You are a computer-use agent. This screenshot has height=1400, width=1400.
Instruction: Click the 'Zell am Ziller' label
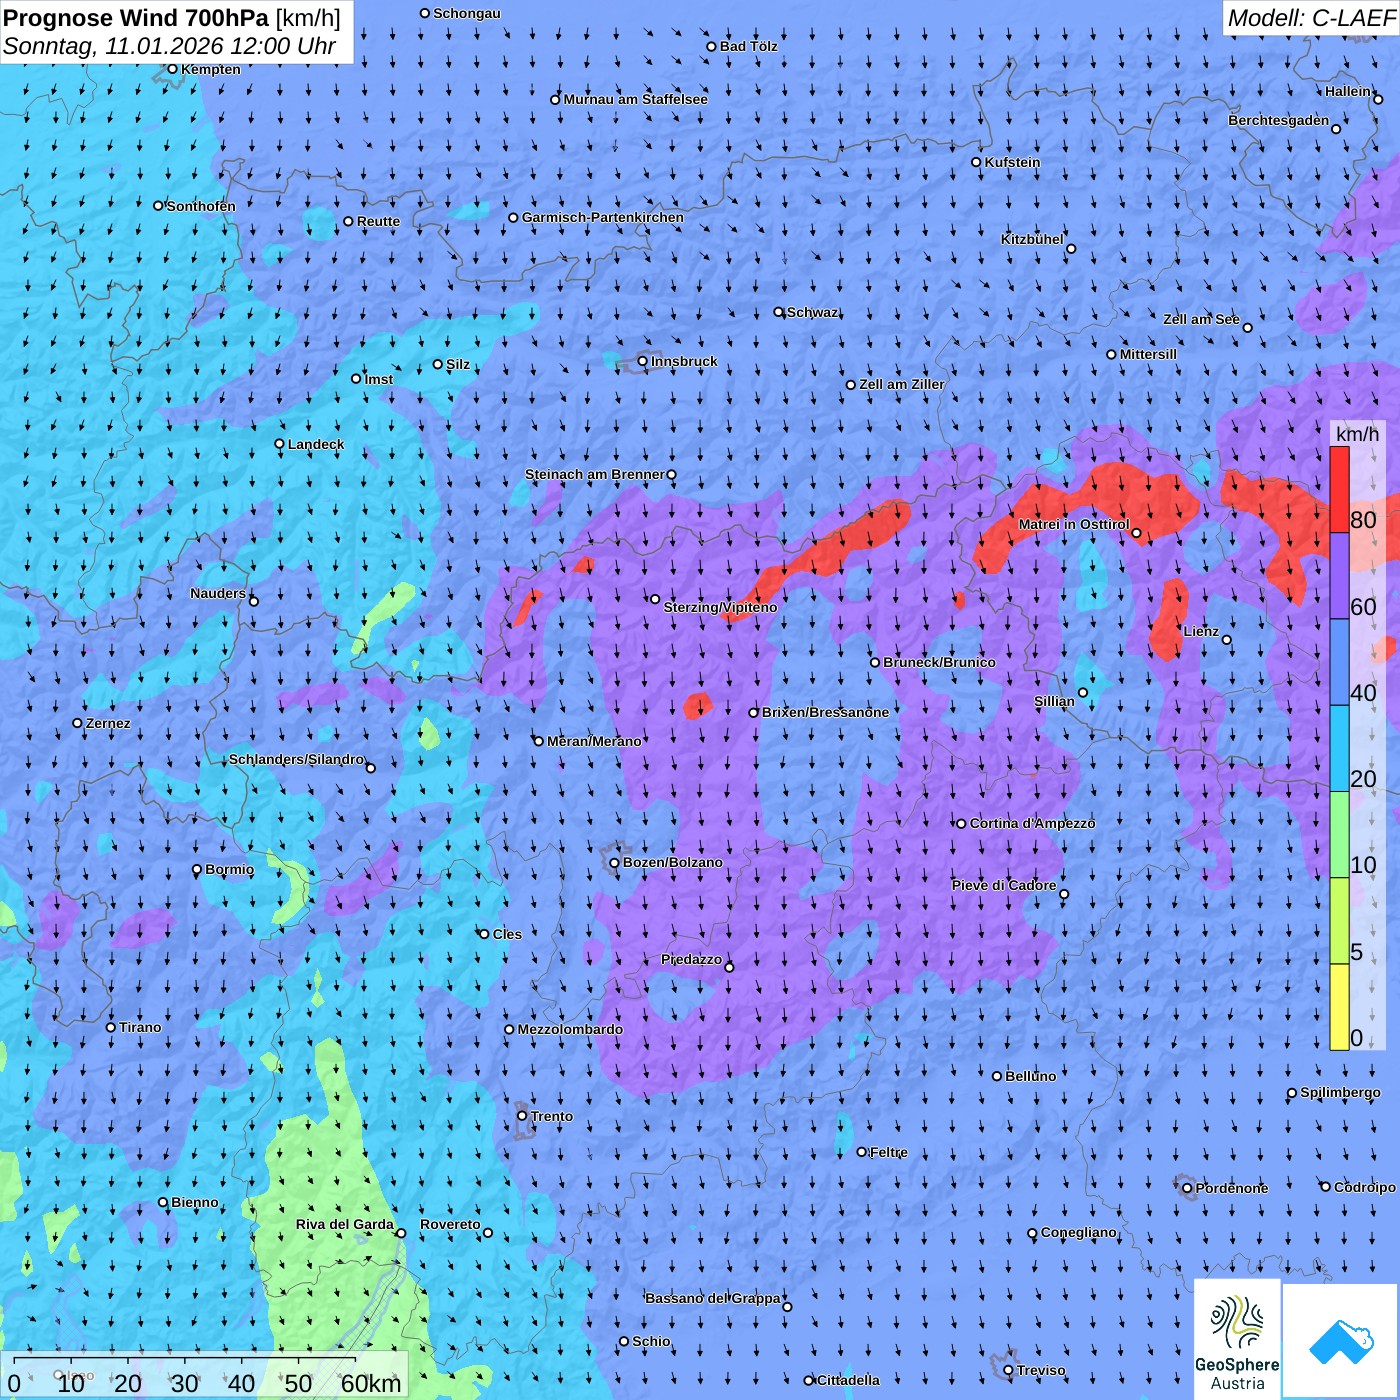[902, 384]
